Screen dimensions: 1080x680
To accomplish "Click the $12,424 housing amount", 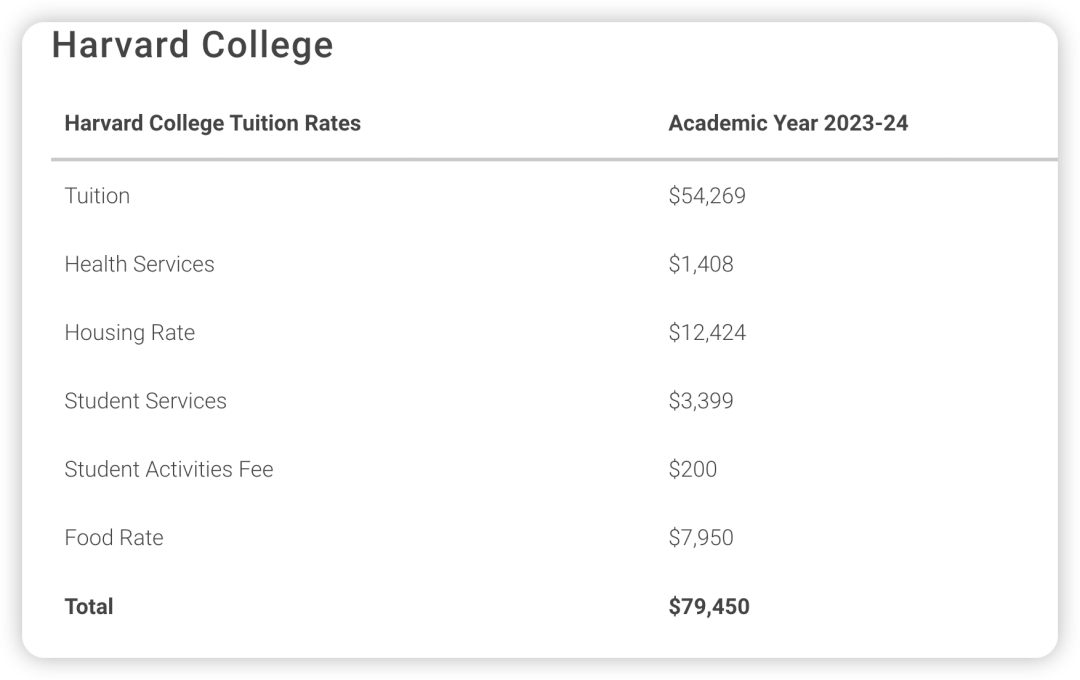I will [707, 333].
